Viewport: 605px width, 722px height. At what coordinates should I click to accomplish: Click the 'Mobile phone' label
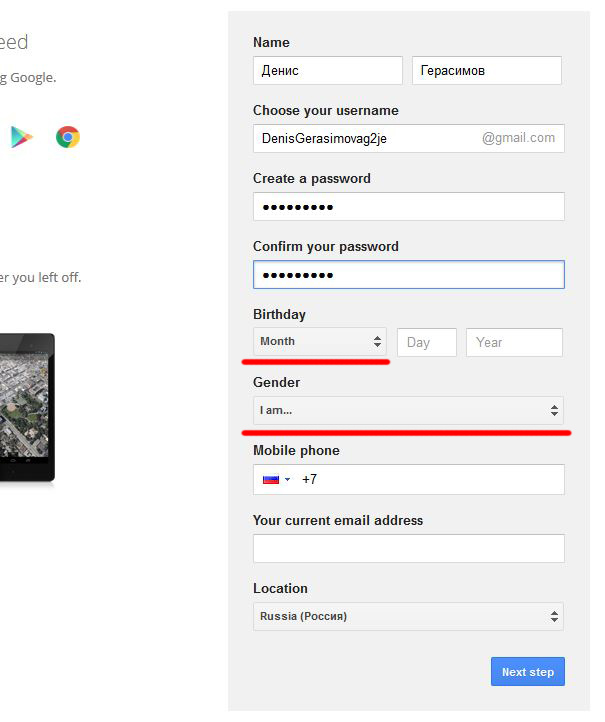click(297, 450)
